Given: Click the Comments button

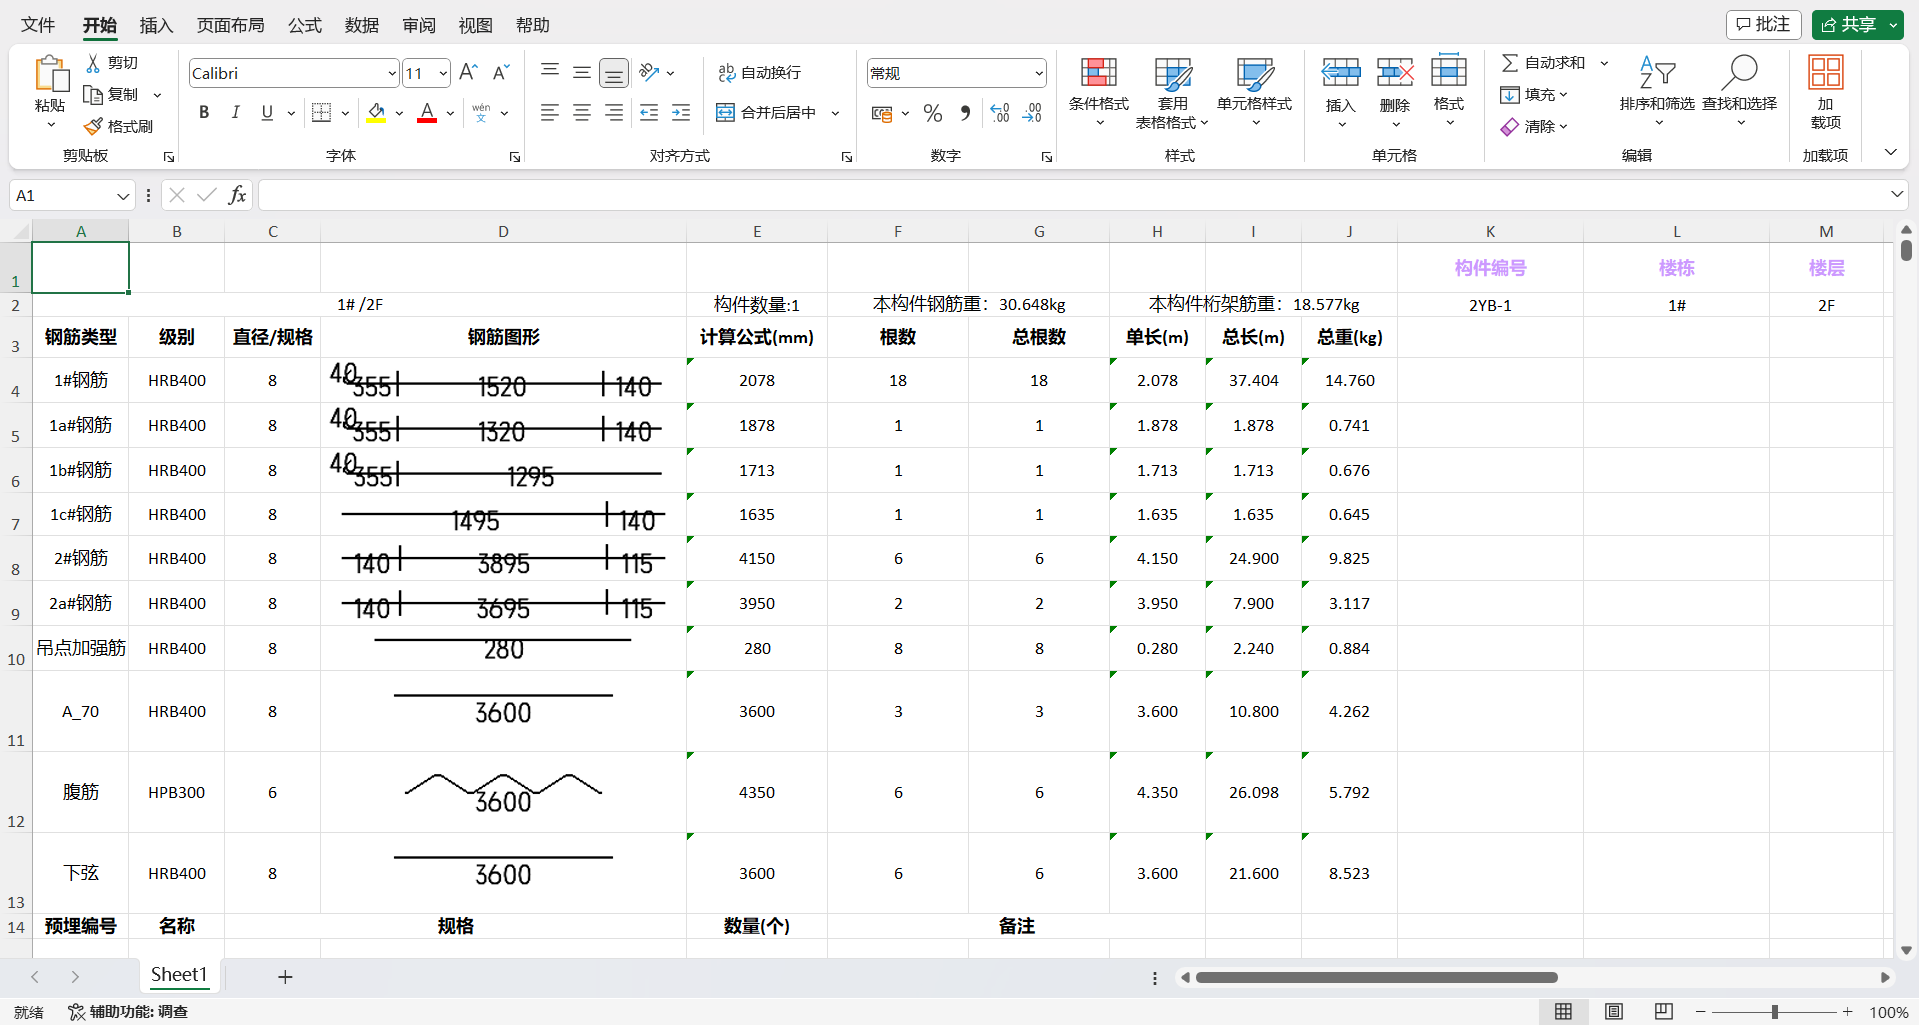Looking at the screenshot, I should pos(1763,25).
